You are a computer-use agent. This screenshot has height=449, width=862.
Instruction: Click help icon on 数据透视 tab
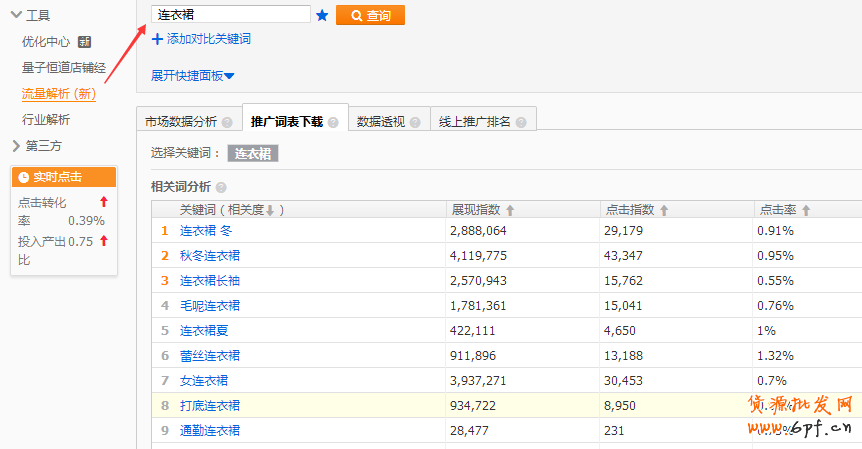(415, 123)
